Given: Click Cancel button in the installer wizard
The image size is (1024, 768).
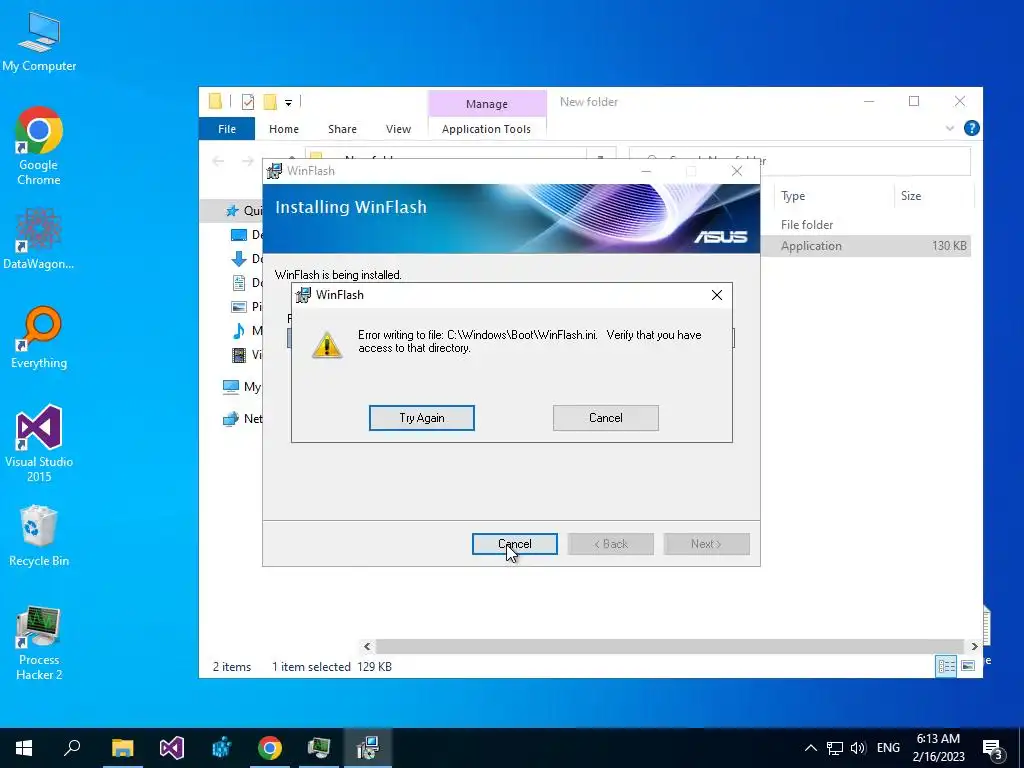Looking at the screenshot, I should point(515,544).
